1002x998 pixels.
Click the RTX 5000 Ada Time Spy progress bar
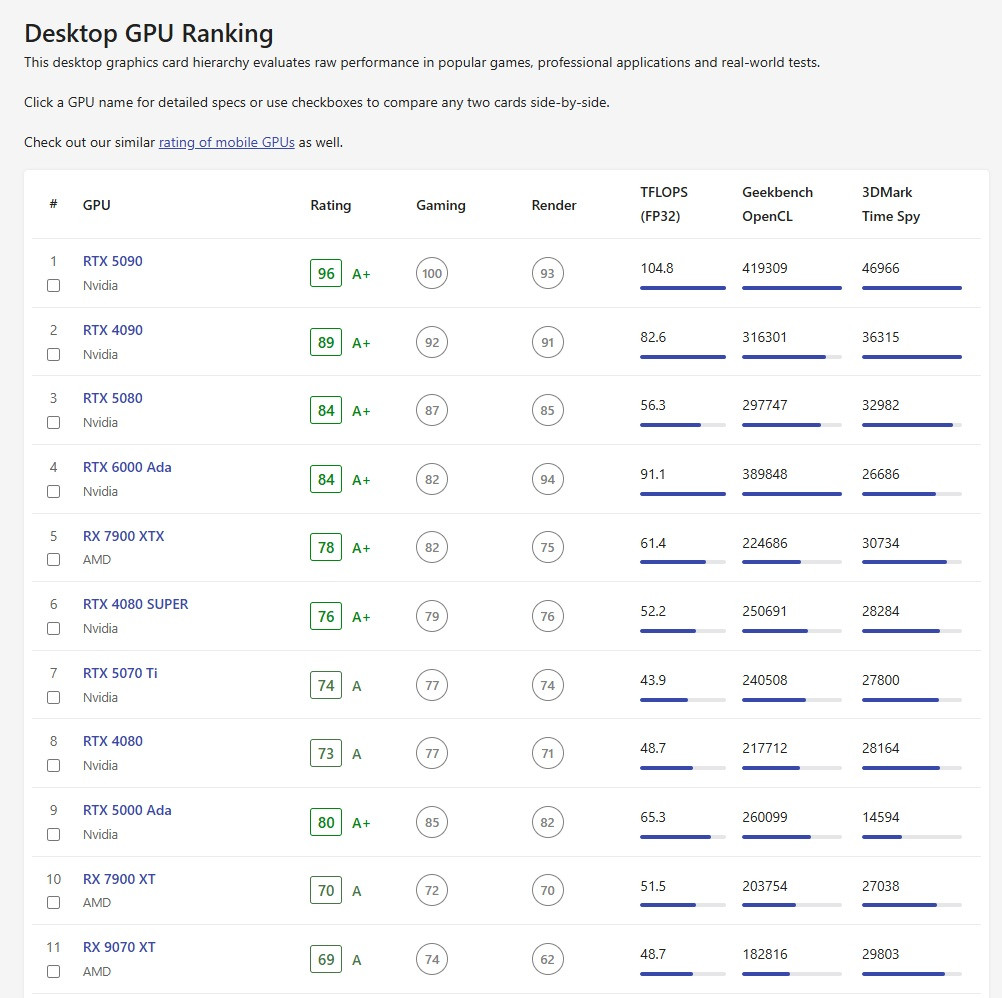[x=912, y=837]
